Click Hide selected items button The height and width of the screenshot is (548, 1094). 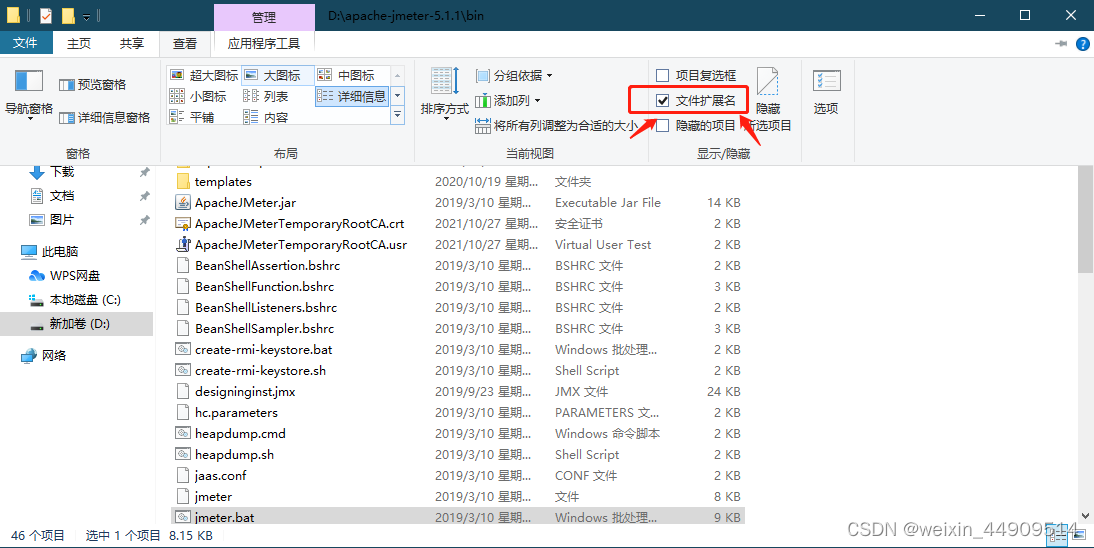pyautogui.click(x=768, y=98)
